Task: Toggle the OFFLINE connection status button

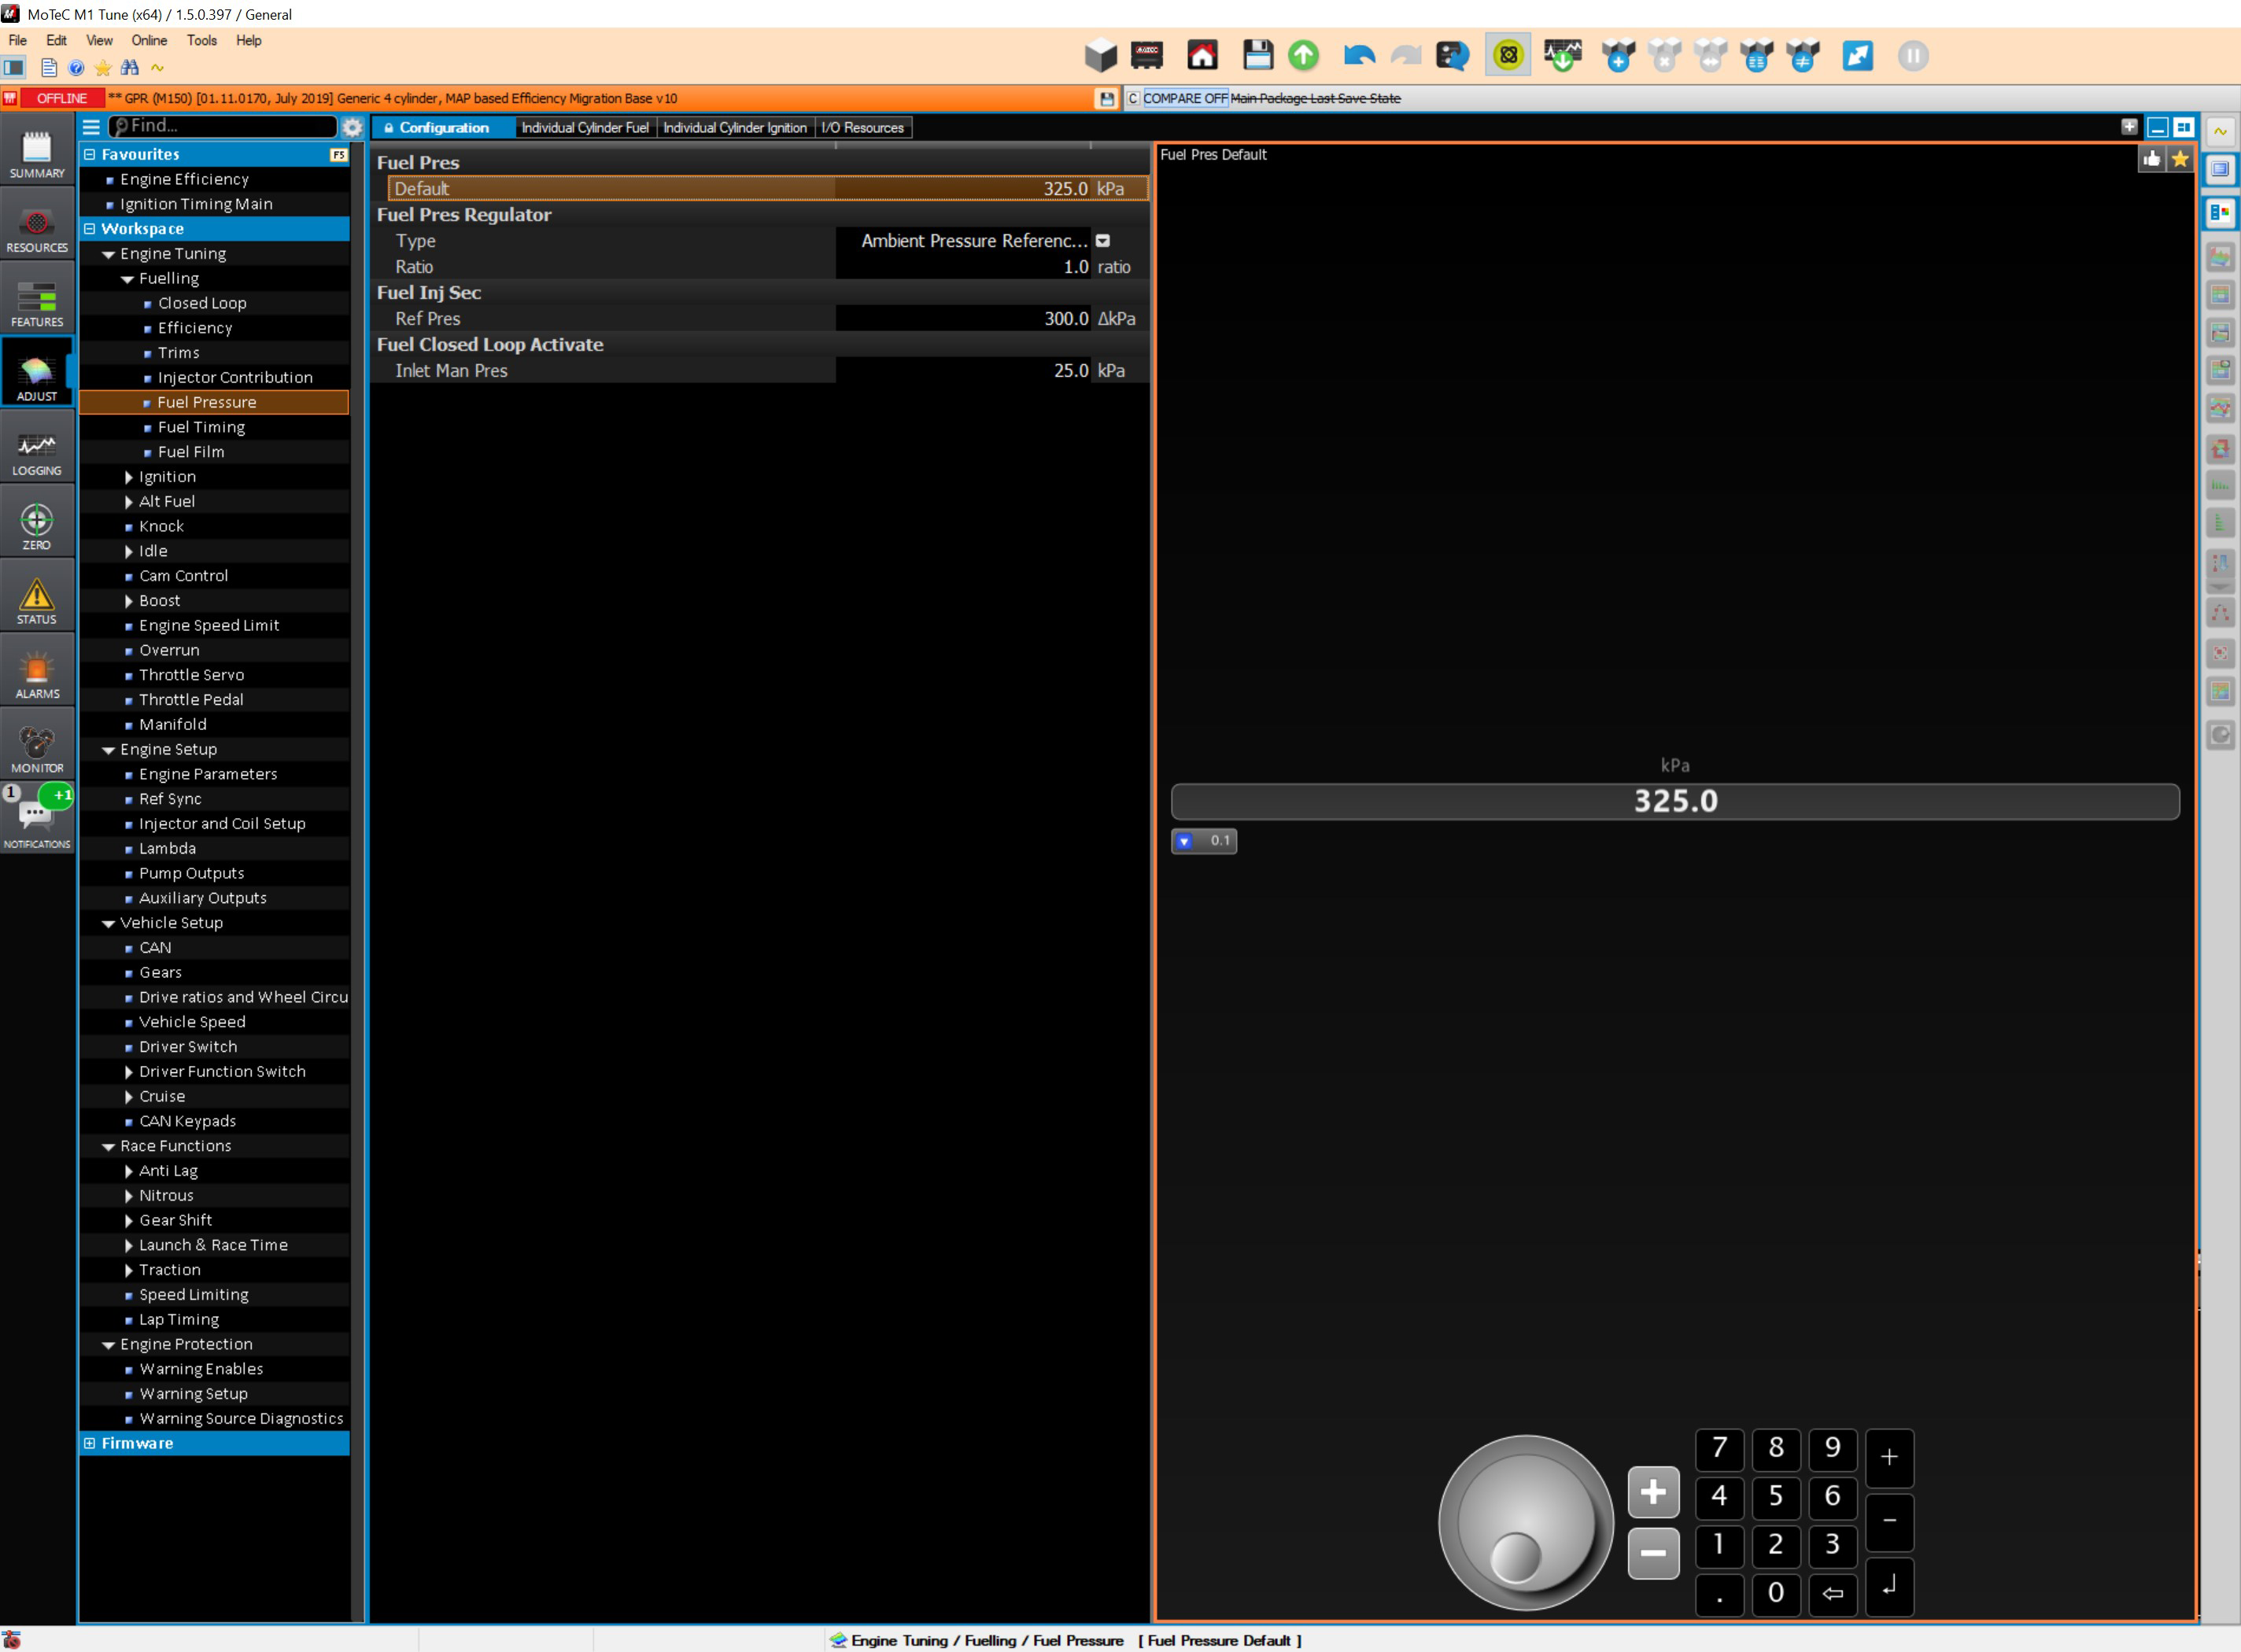Action: [61, 98]
